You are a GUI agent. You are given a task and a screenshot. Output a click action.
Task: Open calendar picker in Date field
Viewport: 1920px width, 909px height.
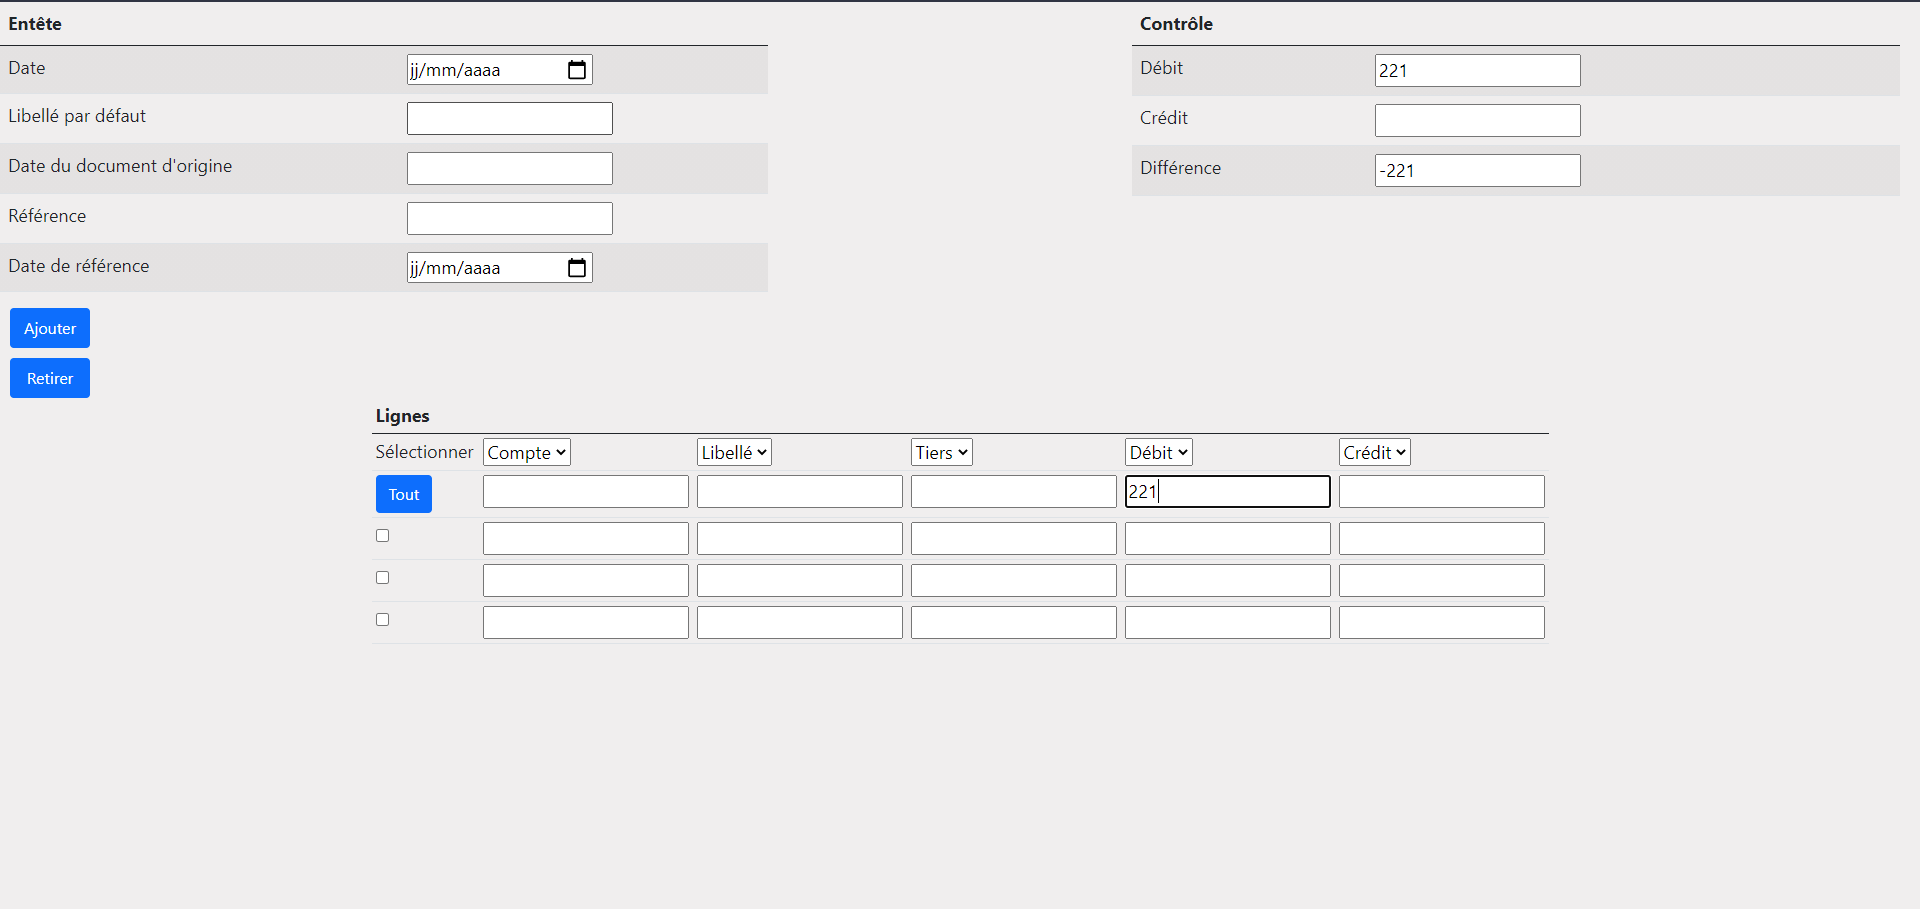(x=577, y=70)
